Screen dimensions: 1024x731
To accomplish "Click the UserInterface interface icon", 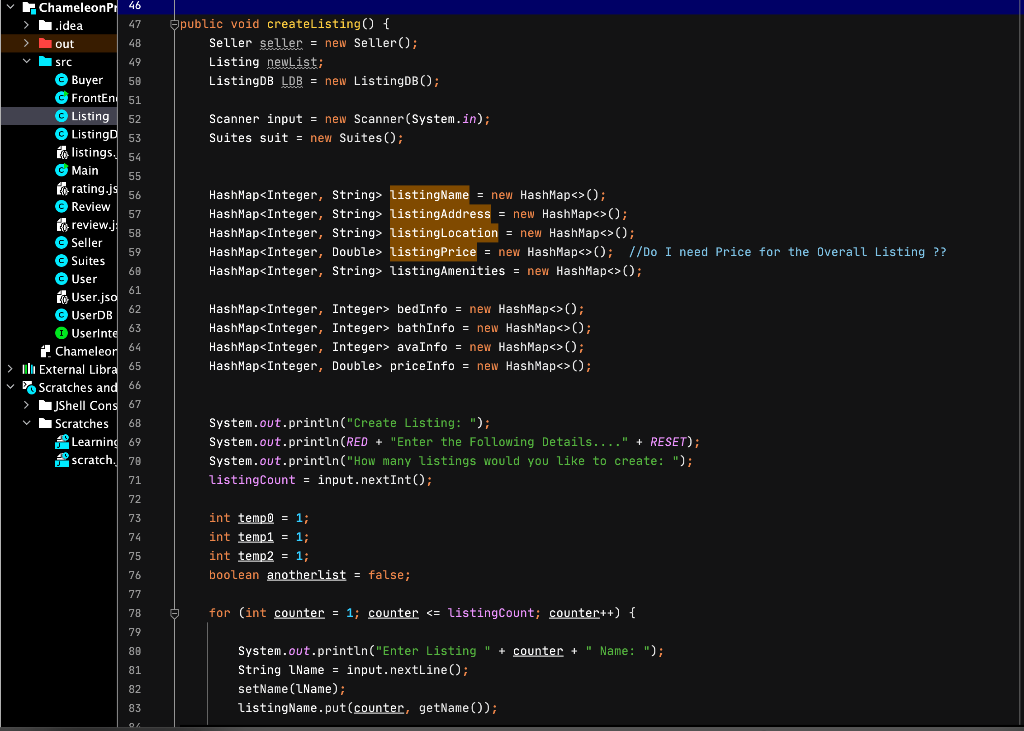I will 63,333.
